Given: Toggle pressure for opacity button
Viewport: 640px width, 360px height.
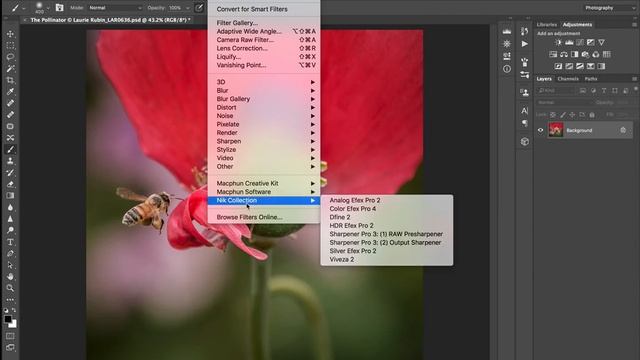Looking at the screenshot, I should pyautogui.click(x=199, y=8).
